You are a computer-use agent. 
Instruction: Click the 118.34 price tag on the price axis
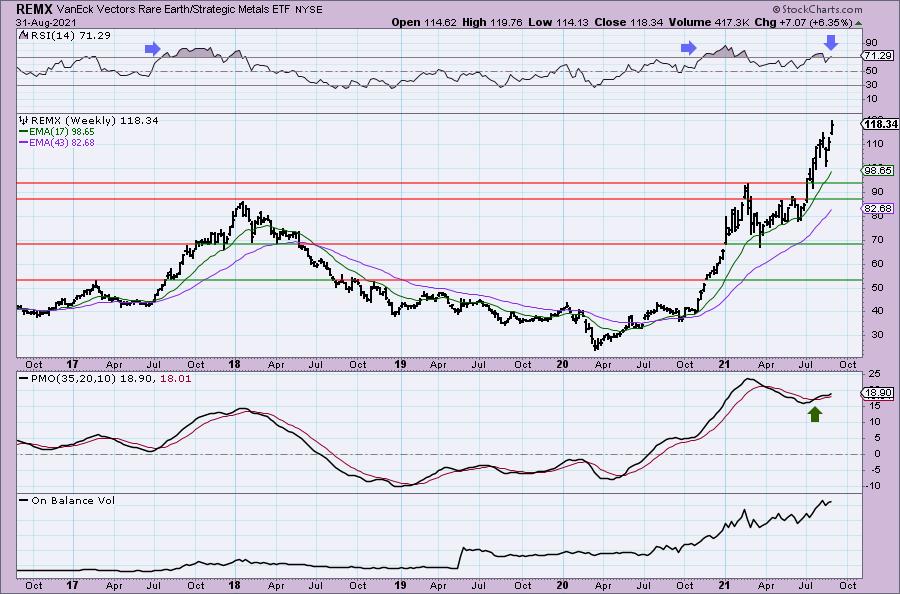tap(880, 124)
